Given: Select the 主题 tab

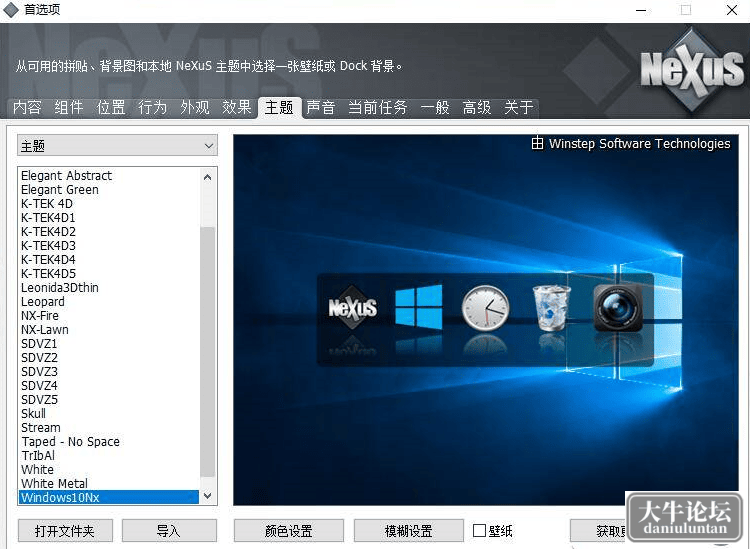Looking at the screenshot, I should (x=279, y=107).
